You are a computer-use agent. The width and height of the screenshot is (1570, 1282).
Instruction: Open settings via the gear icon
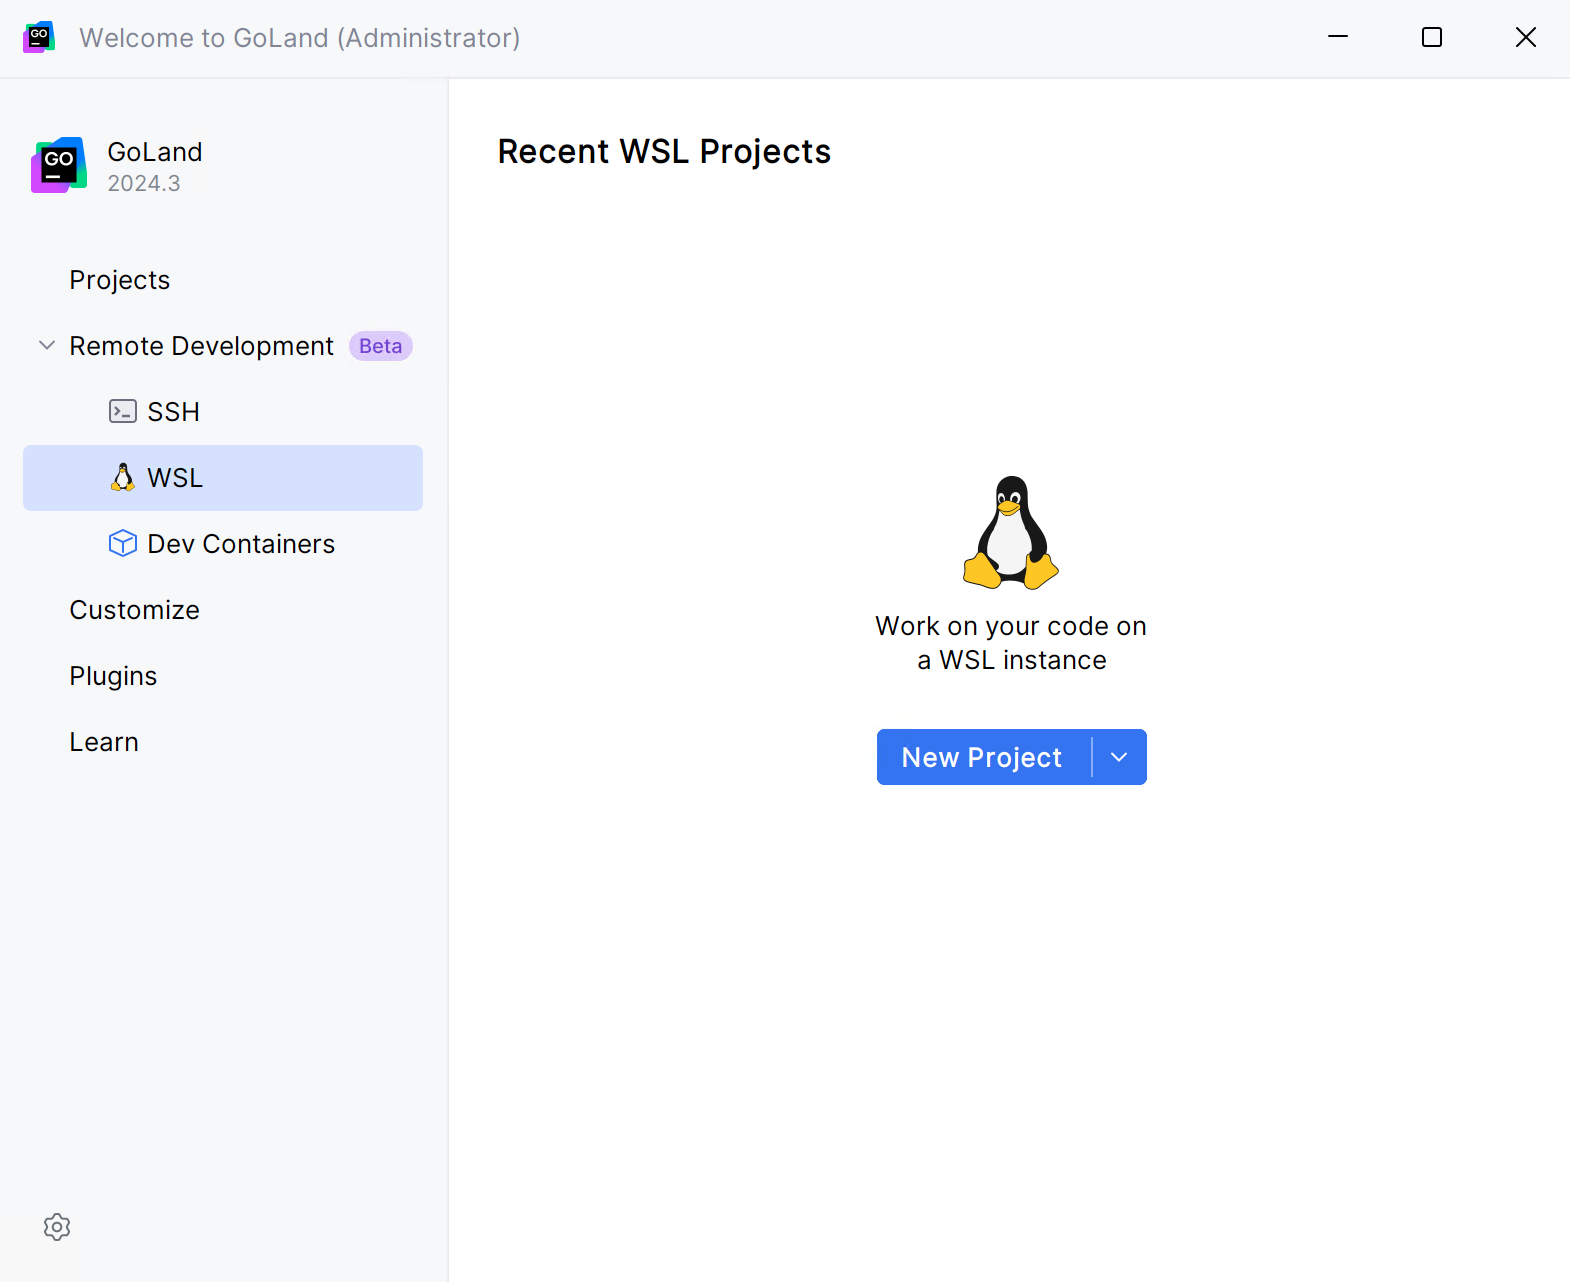(57, 1227)
